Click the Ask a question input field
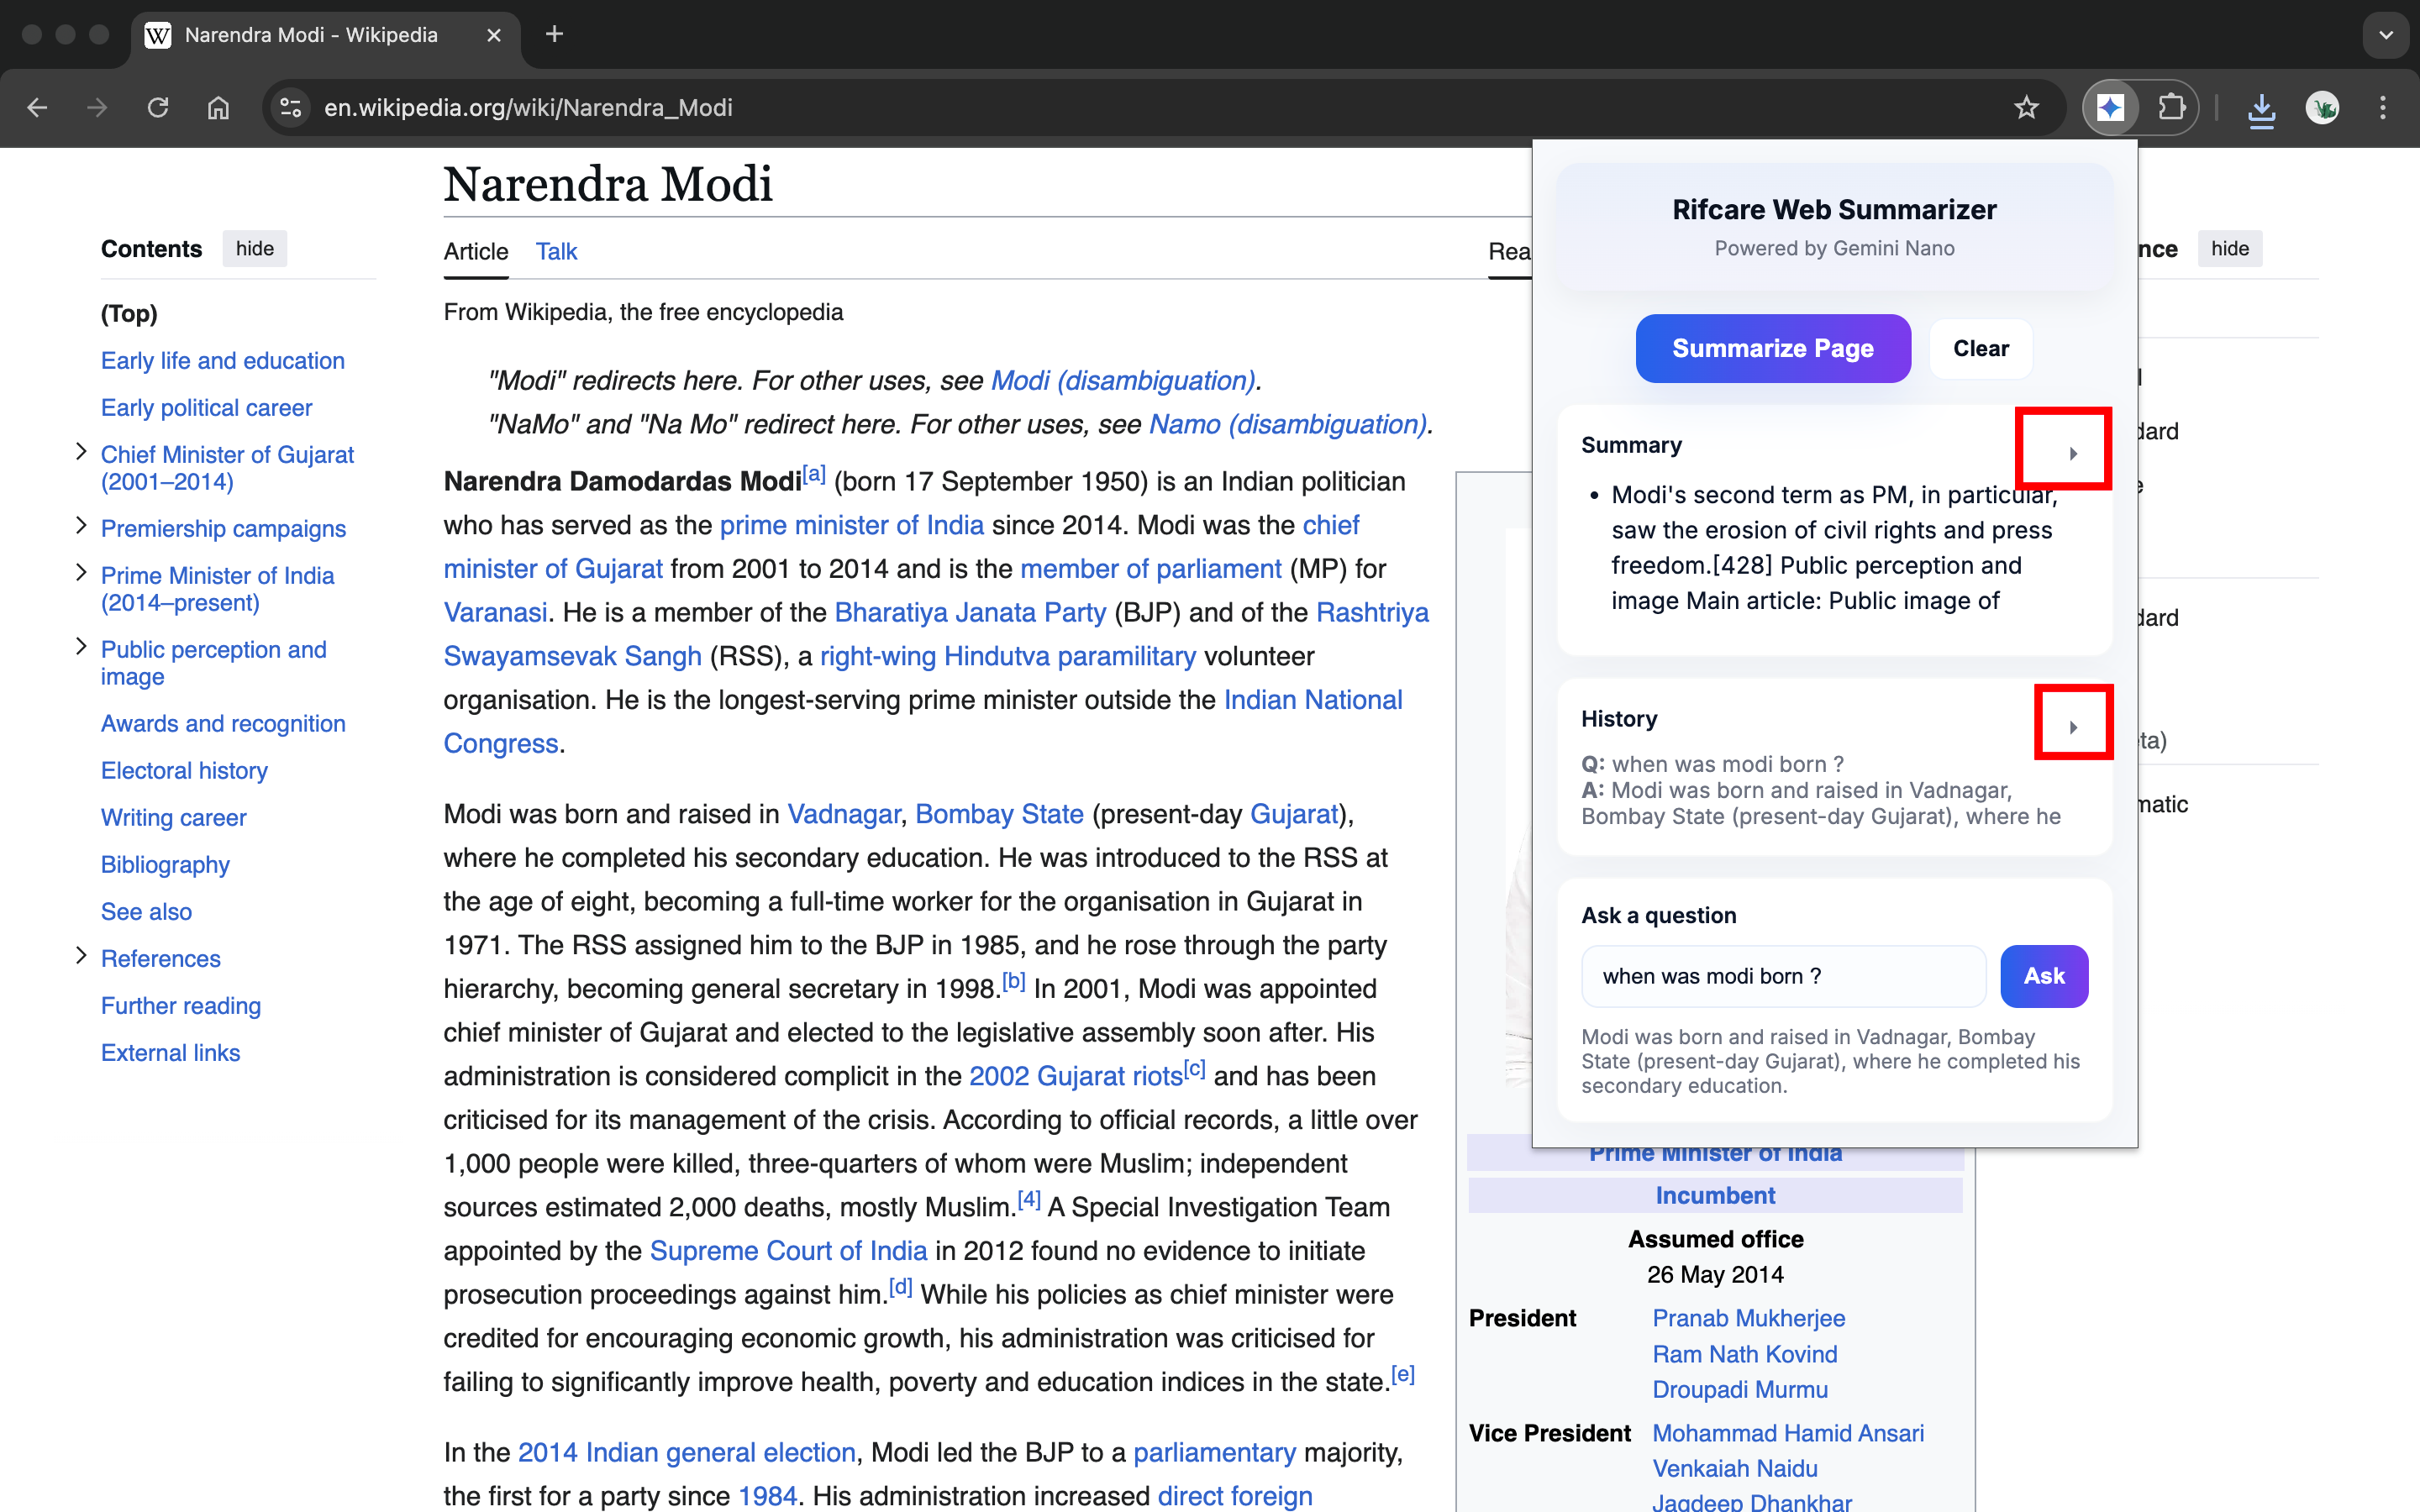Image resolution: width=2420 pixels, height=1512 pixels. click(x=1782, y=976)
